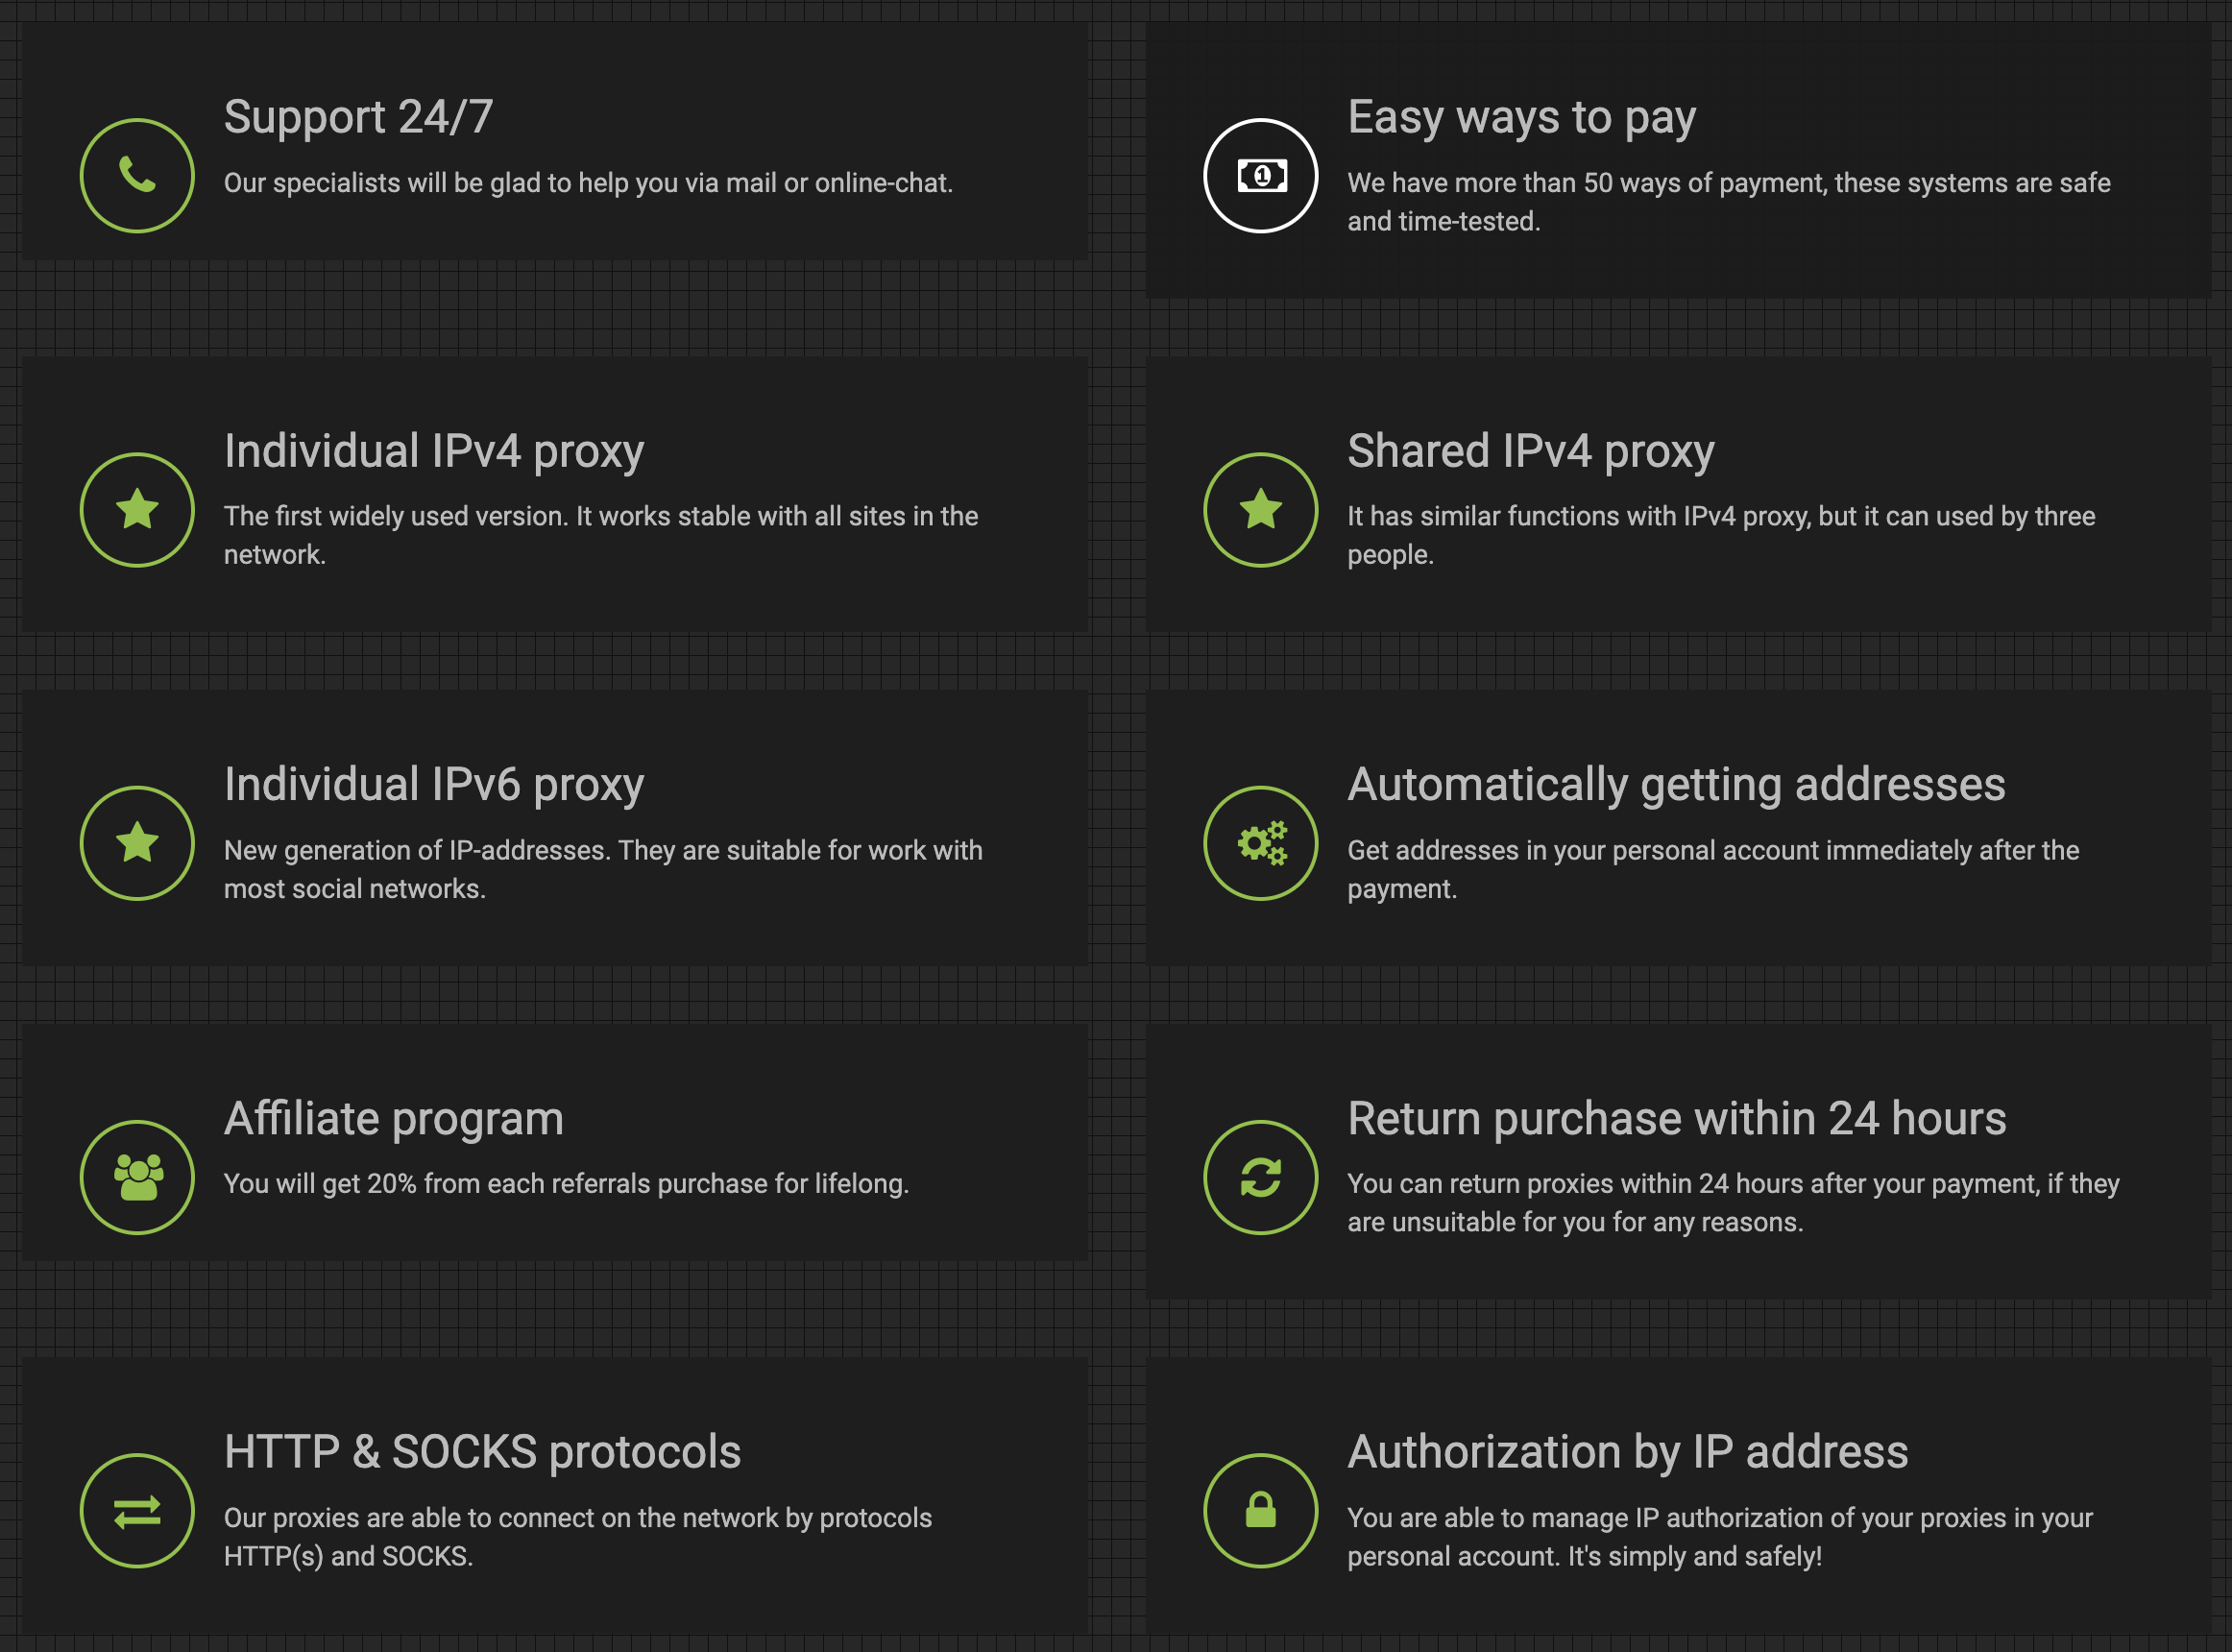Click the refresh arrows icon for returns

[x=1261, y=1177]
